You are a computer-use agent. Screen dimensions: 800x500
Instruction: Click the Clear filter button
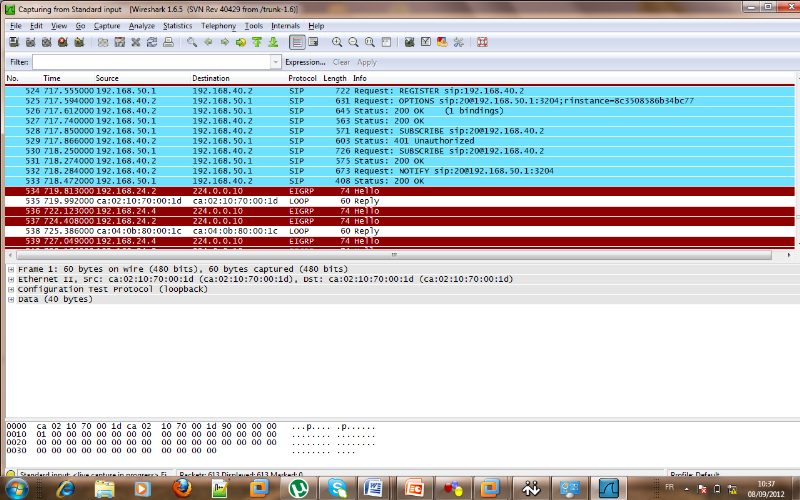click(x=341, y=62)
